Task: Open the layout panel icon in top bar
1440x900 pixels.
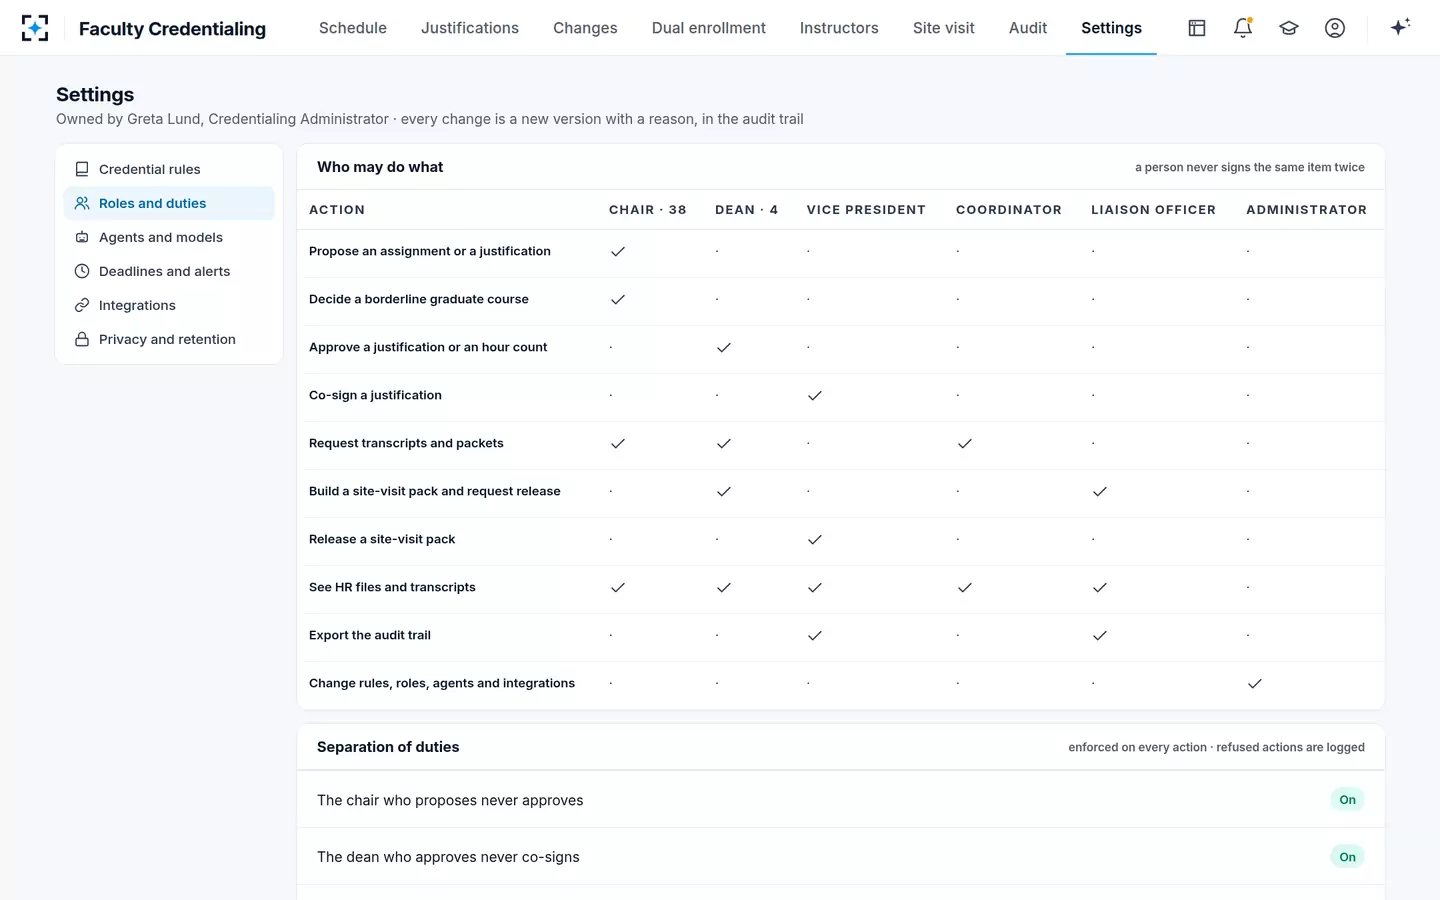Action: click(1197, 28)
